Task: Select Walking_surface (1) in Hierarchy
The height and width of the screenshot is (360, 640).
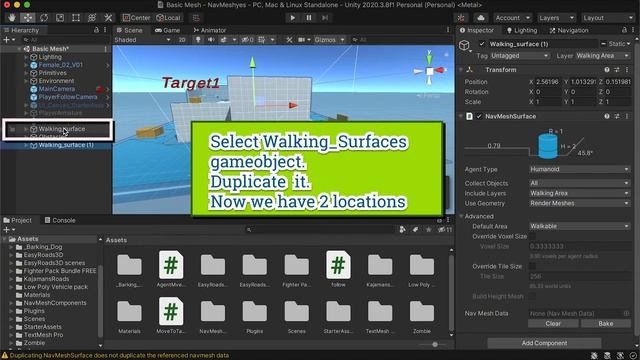Action: [66, 145]
